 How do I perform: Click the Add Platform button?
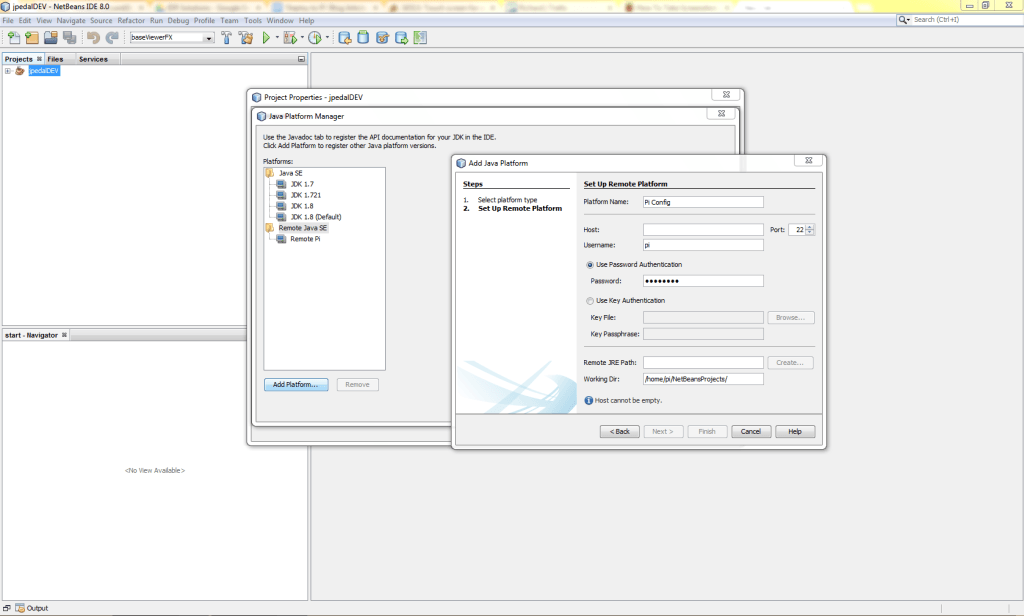(296, 384)
